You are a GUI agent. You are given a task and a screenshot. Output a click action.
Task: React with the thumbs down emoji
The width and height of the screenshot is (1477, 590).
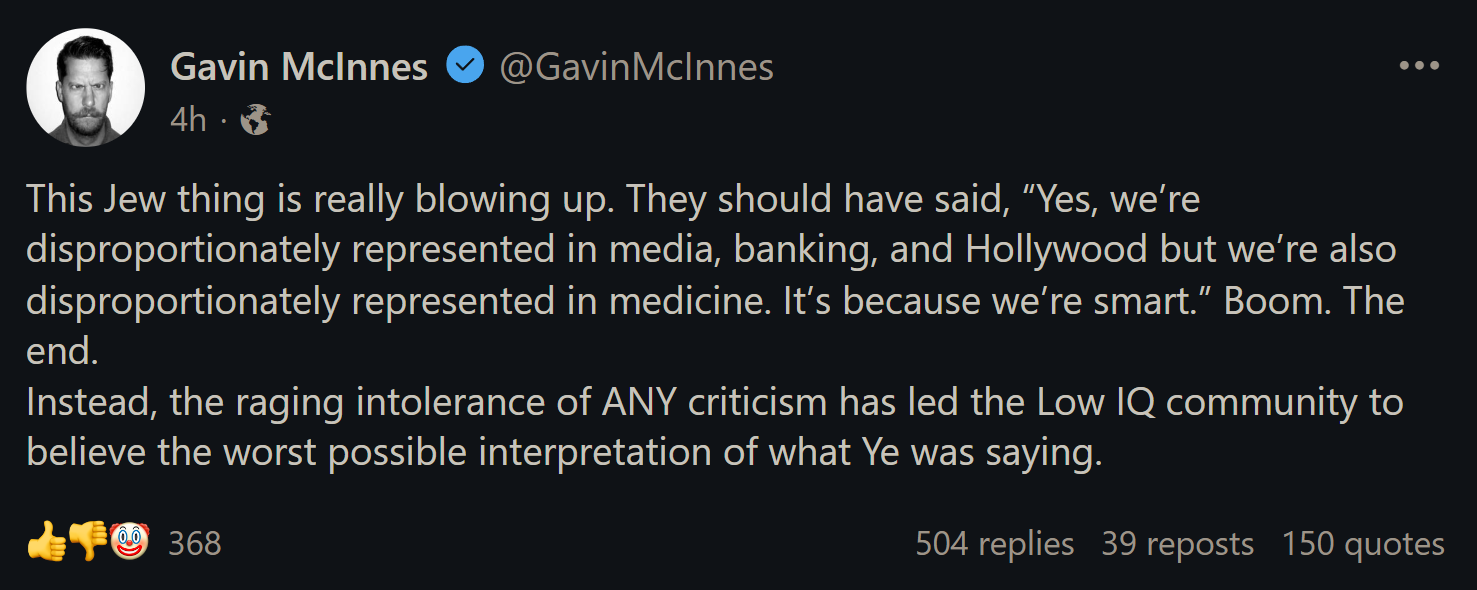[88, 543]
